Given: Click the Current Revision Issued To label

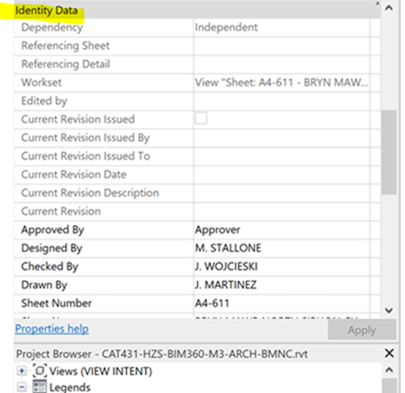Looking at the screenshot, I should 86,156.
